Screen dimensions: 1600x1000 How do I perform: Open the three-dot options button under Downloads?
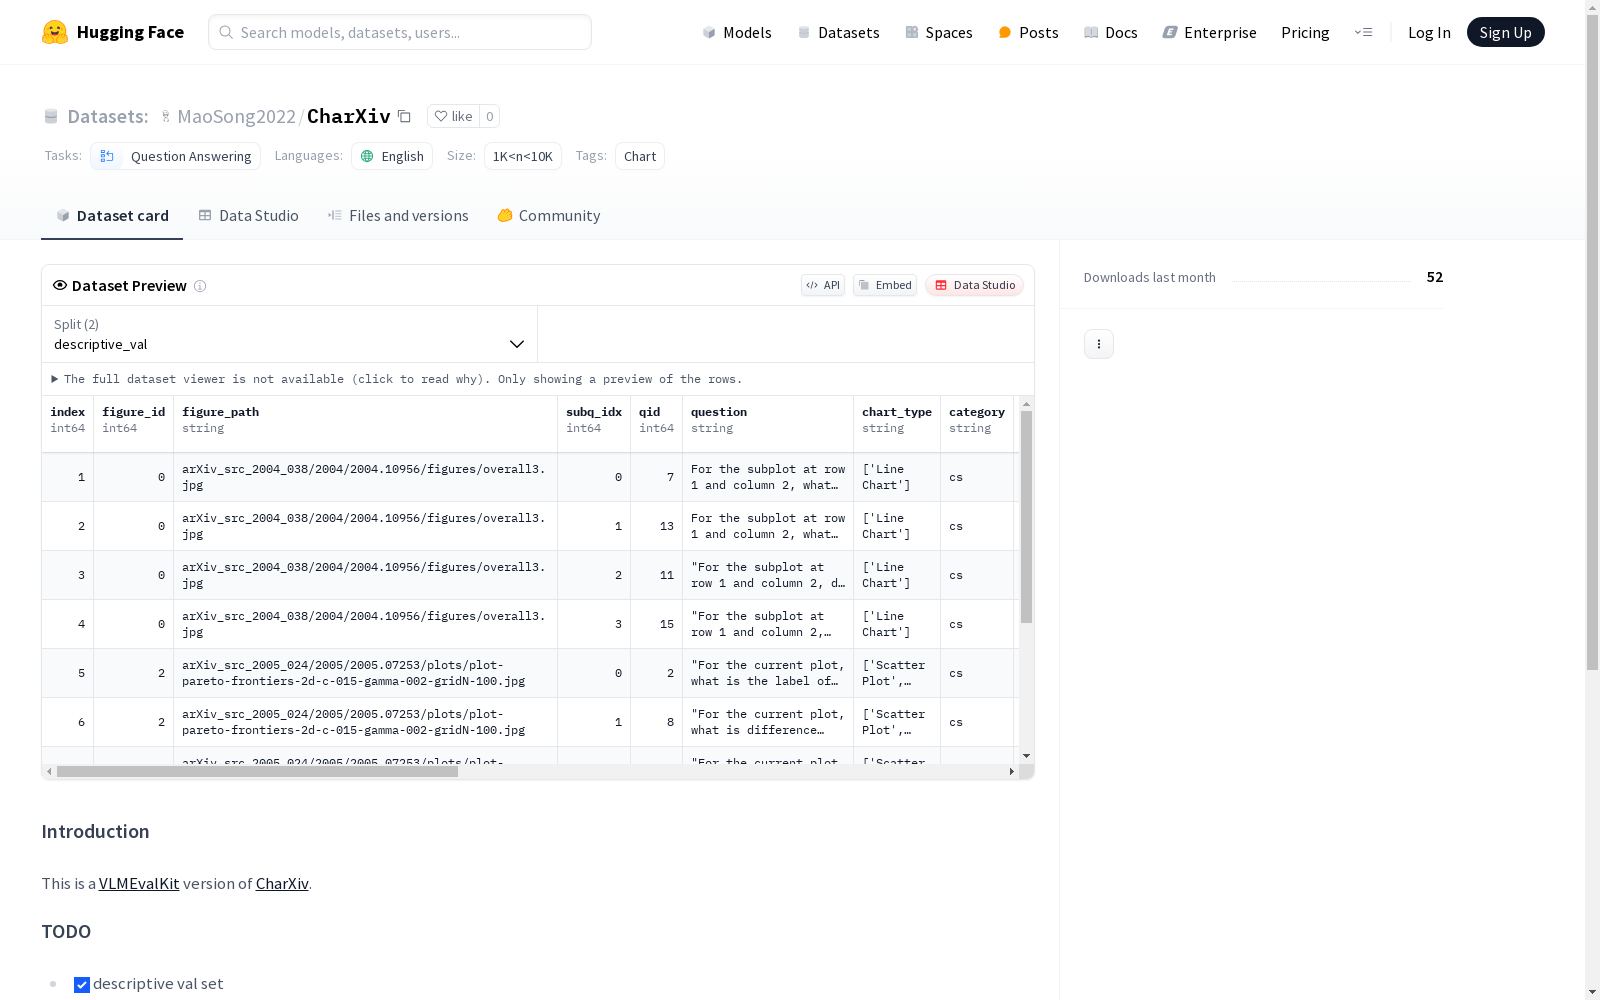coord(1099,344)
